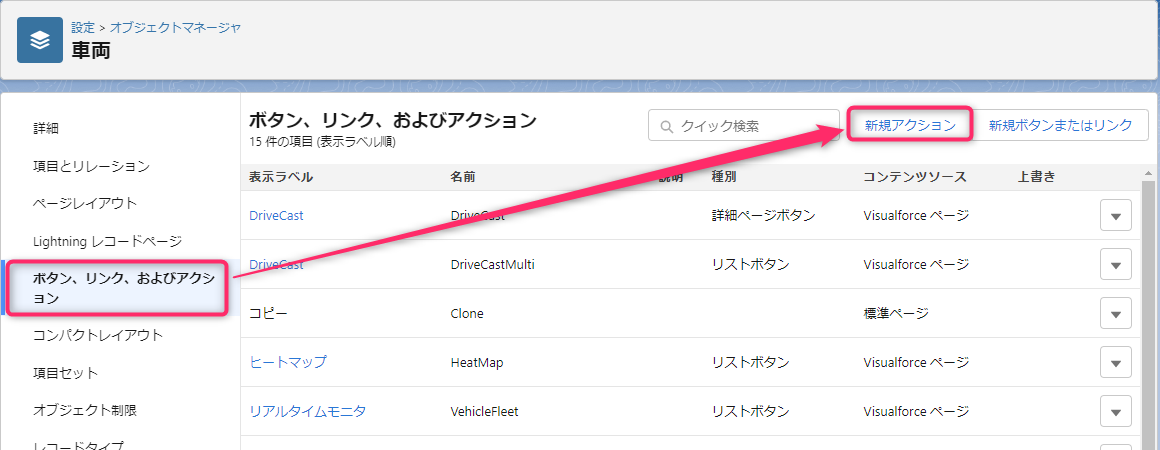The image size is (1160, 450).
Task: Click the 詳細ページボタン type cell
Action: pos(763,215)
